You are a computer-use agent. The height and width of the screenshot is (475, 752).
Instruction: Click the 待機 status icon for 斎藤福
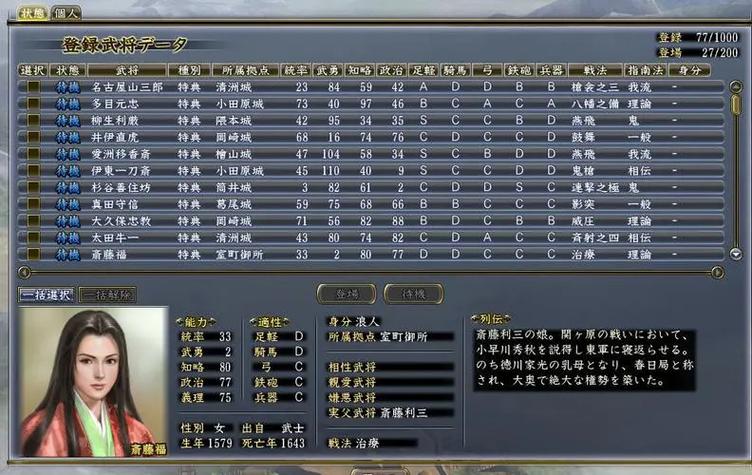68,254
